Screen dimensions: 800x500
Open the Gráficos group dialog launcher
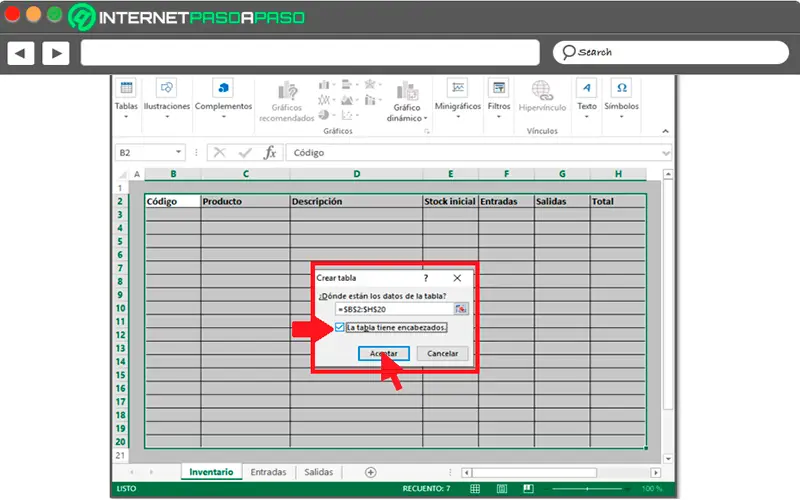pos(427,132)
